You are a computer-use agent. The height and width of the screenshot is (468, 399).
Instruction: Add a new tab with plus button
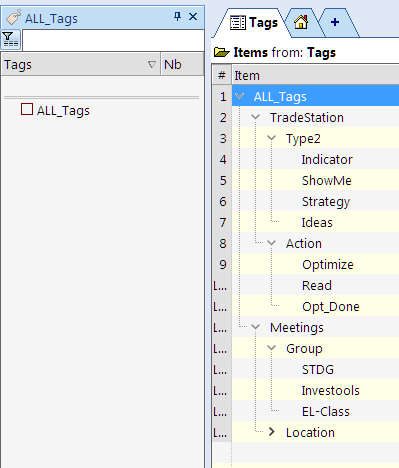point(335,22)
